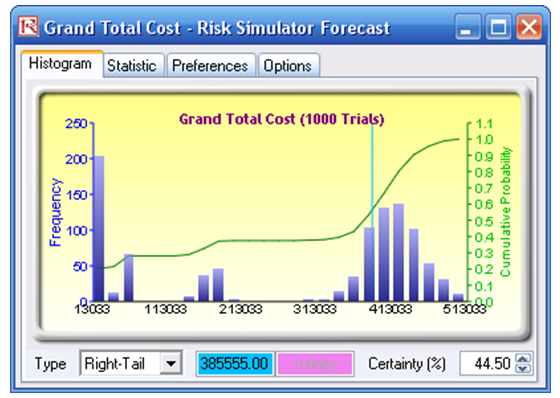
Task: Click the Risk Simulator title bar icon
Action: click(29, 26)
